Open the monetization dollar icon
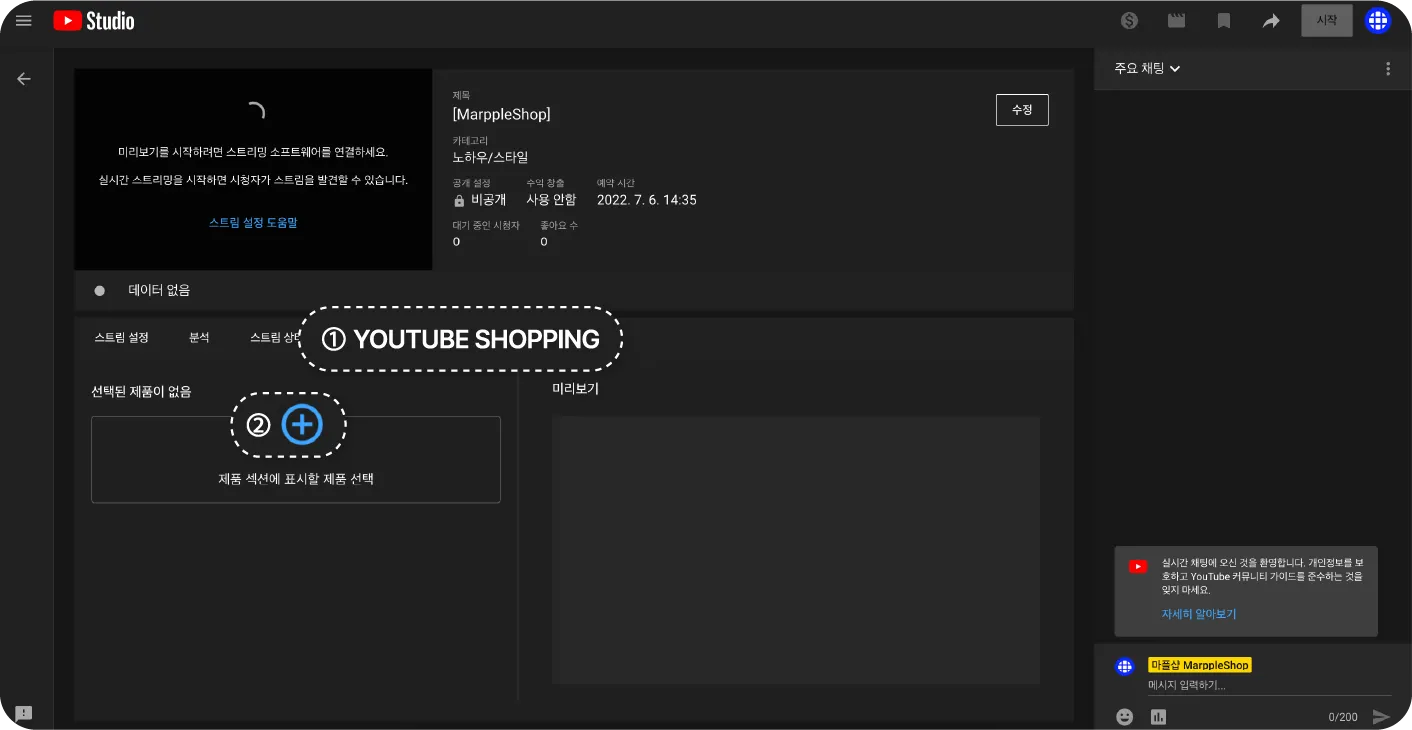This screenshot has height=730, width=1412. pos(1130,21)
